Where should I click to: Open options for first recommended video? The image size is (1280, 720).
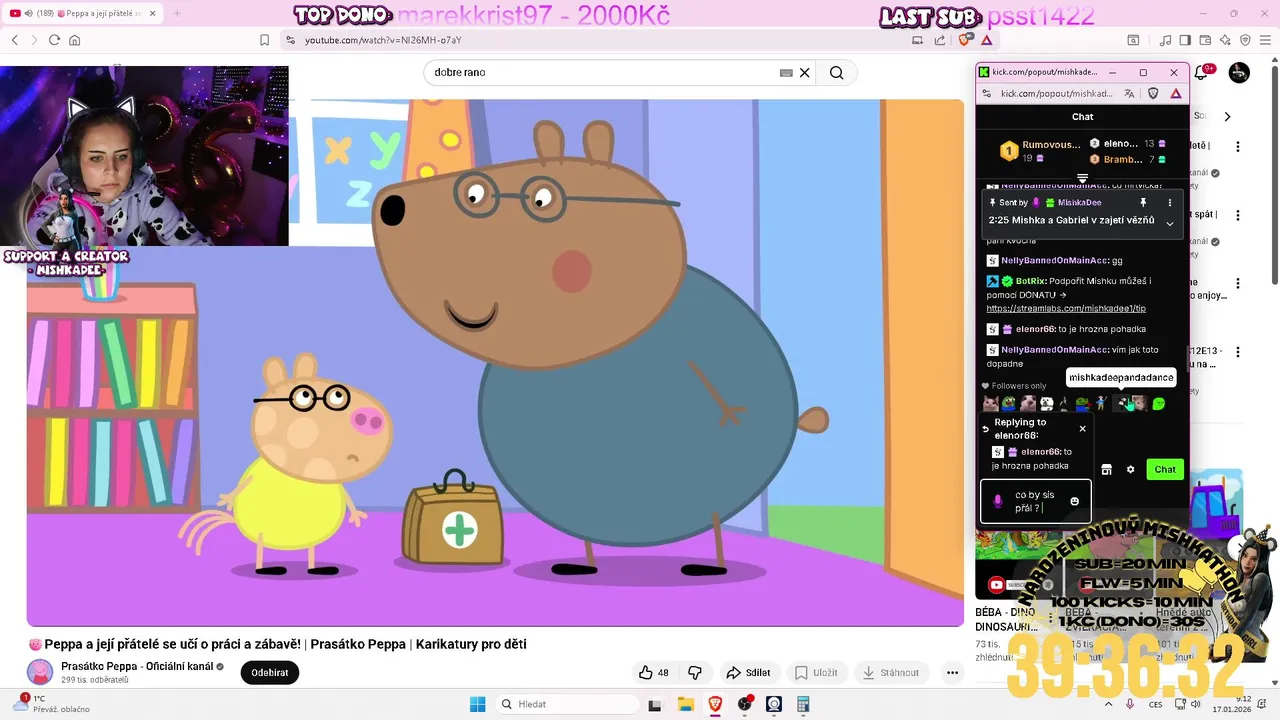(1238, 146)
